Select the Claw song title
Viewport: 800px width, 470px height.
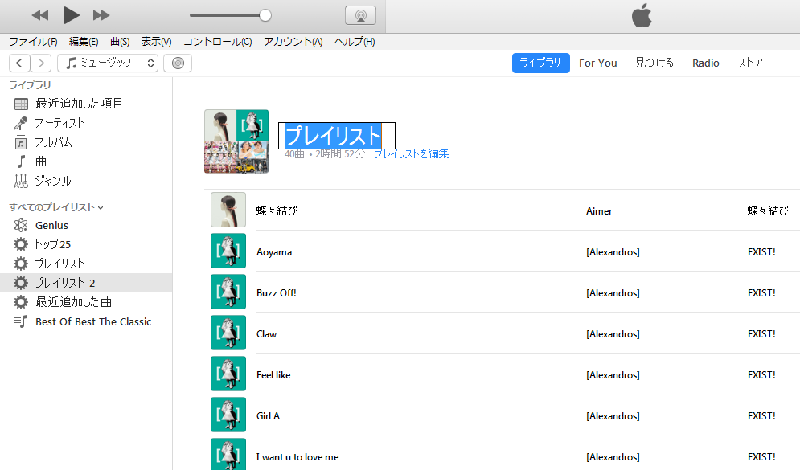coord(266,334)
